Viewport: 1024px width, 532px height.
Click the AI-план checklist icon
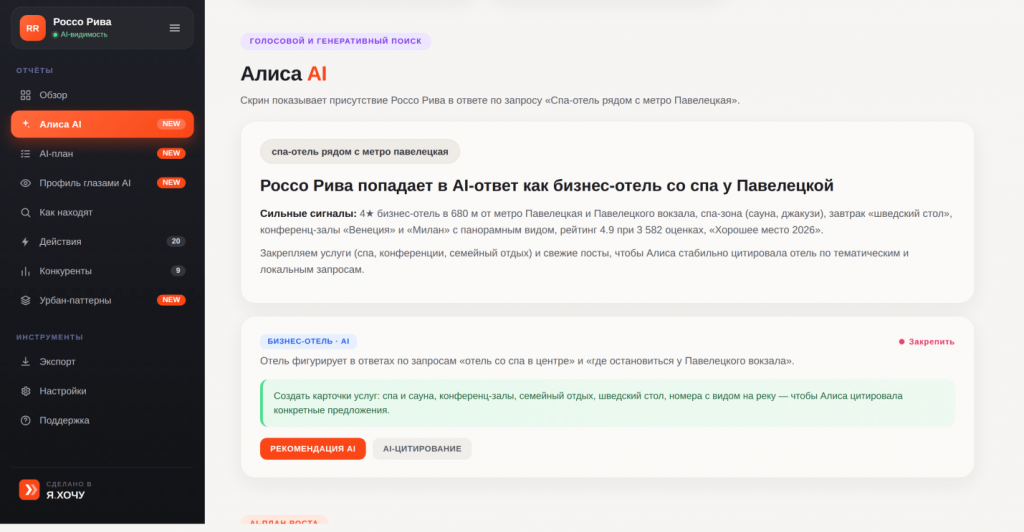pyautogui.click(x=25, y=154)
